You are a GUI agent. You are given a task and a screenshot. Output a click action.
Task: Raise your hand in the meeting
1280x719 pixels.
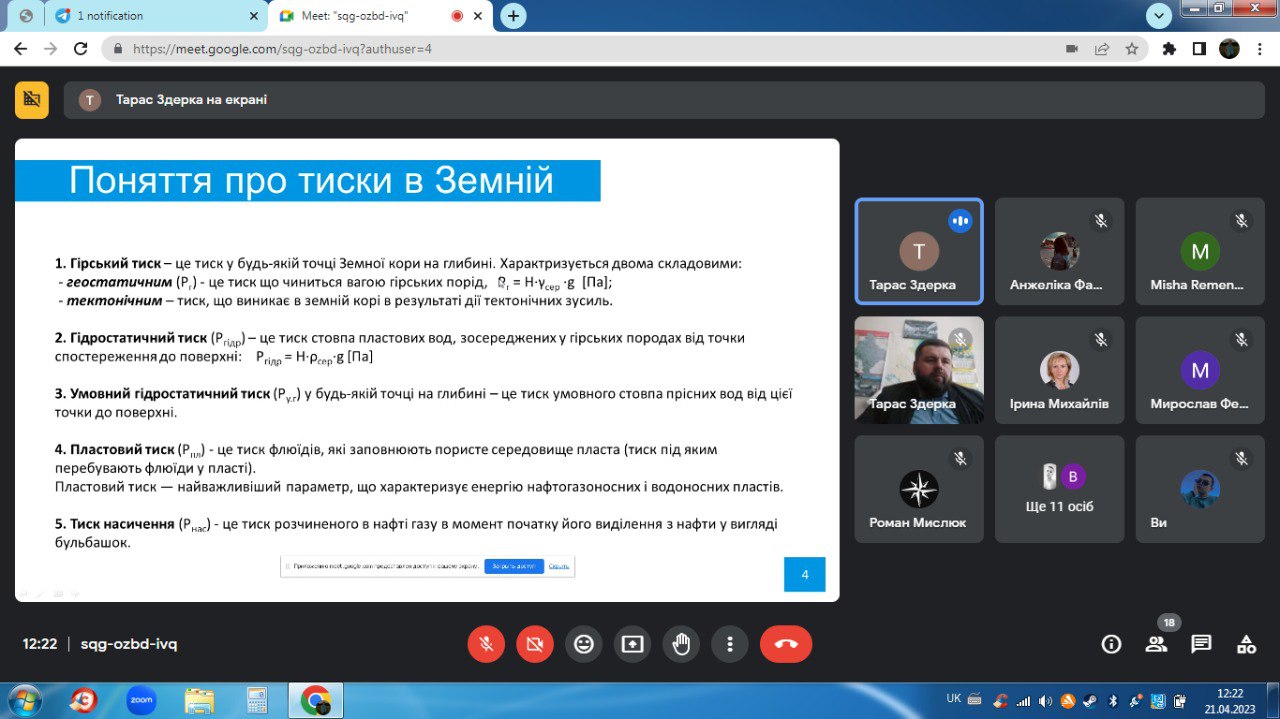click(681, 644)
